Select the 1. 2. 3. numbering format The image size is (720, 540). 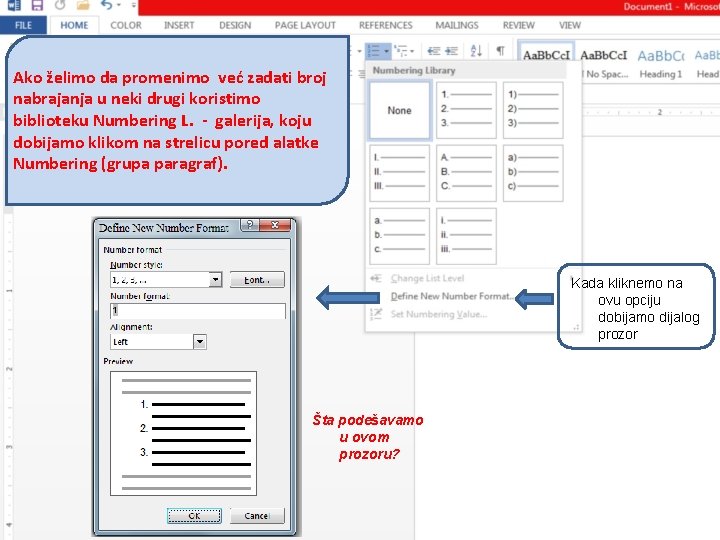tap(466, 110)
